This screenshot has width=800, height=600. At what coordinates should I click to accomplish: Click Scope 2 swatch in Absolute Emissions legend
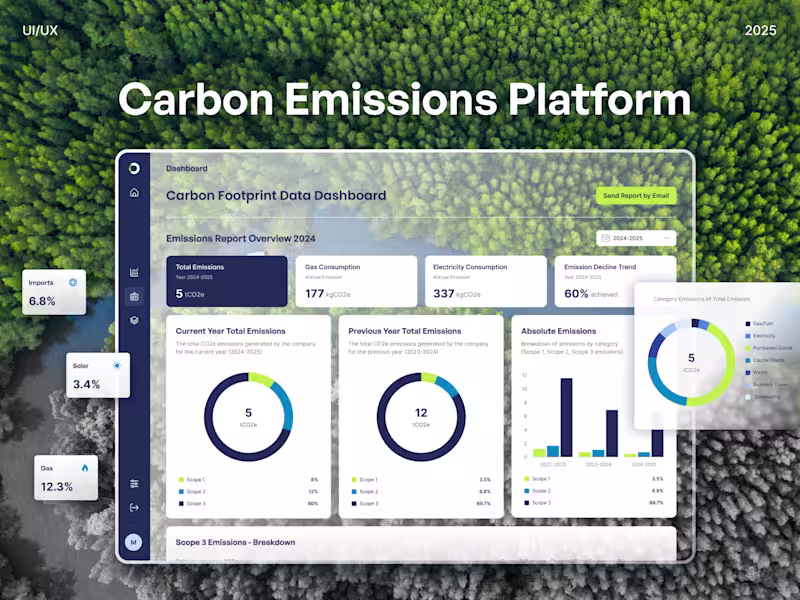(527, 491)
